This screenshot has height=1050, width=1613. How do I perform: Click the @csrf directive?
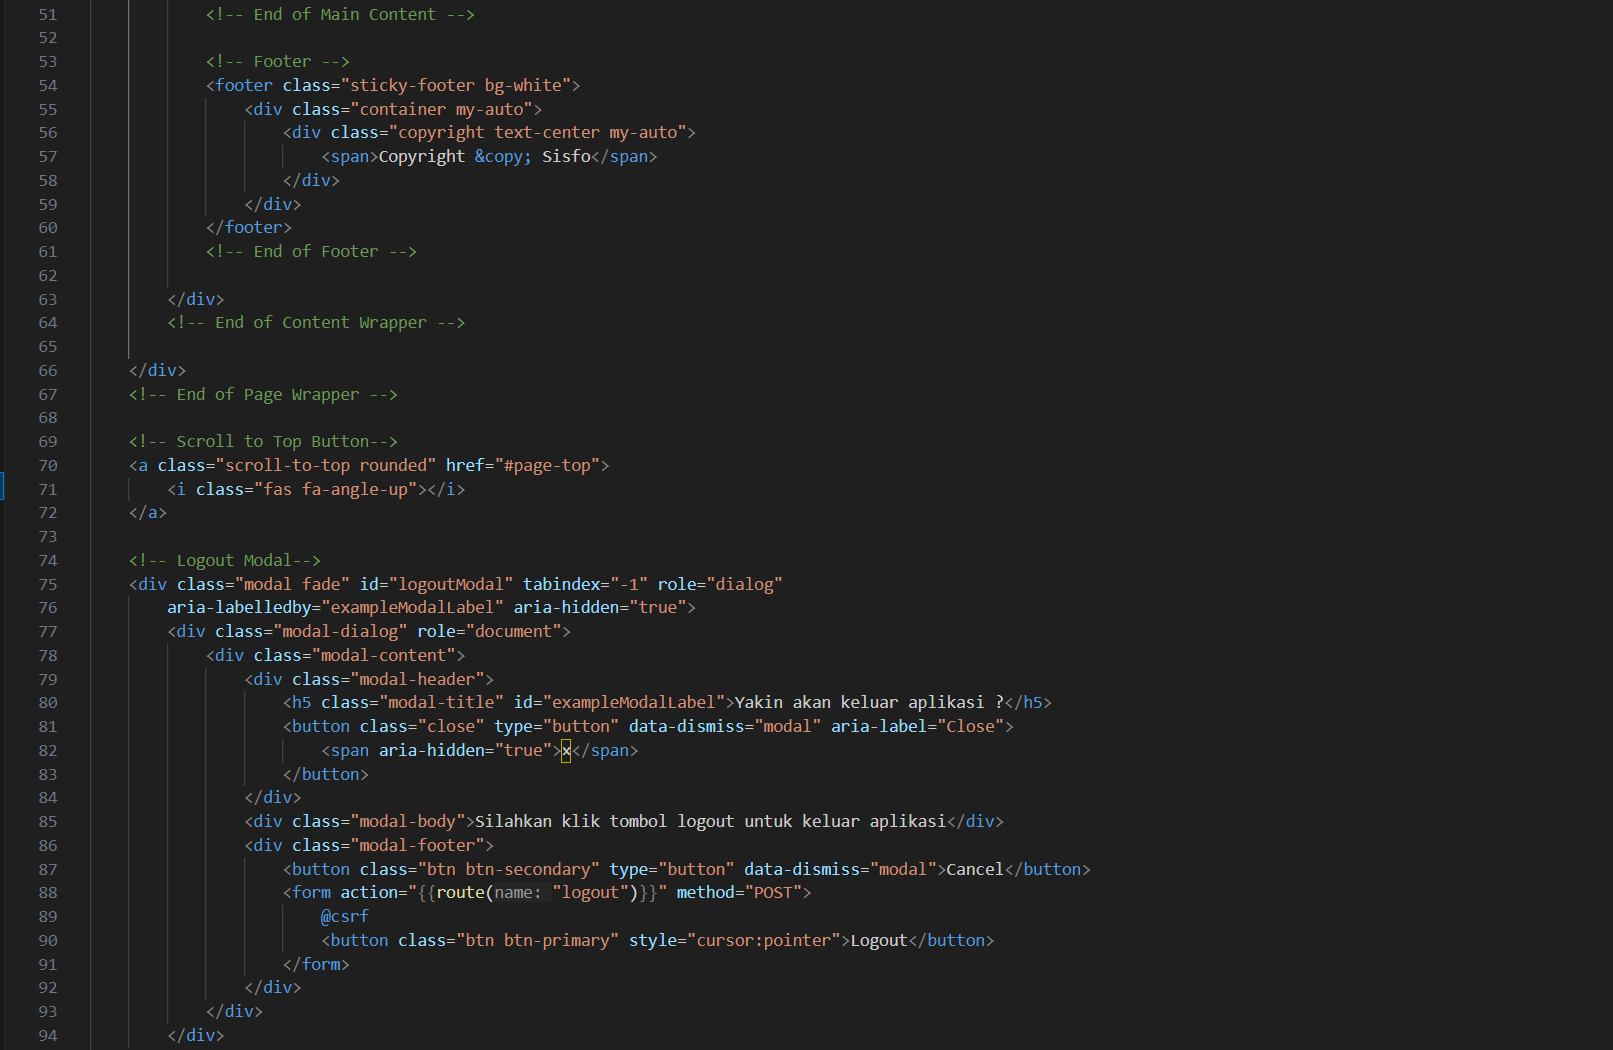coord(345,917)
